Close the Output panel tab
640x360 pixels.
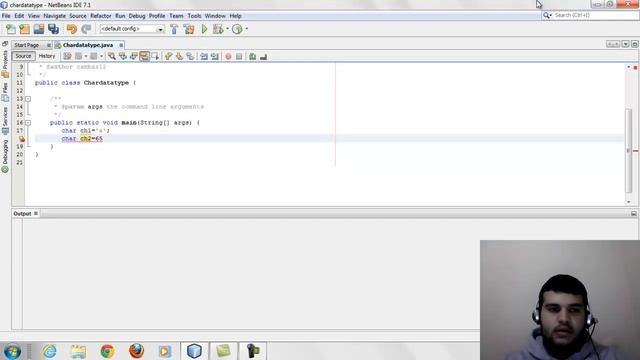[x=36, y=213]
